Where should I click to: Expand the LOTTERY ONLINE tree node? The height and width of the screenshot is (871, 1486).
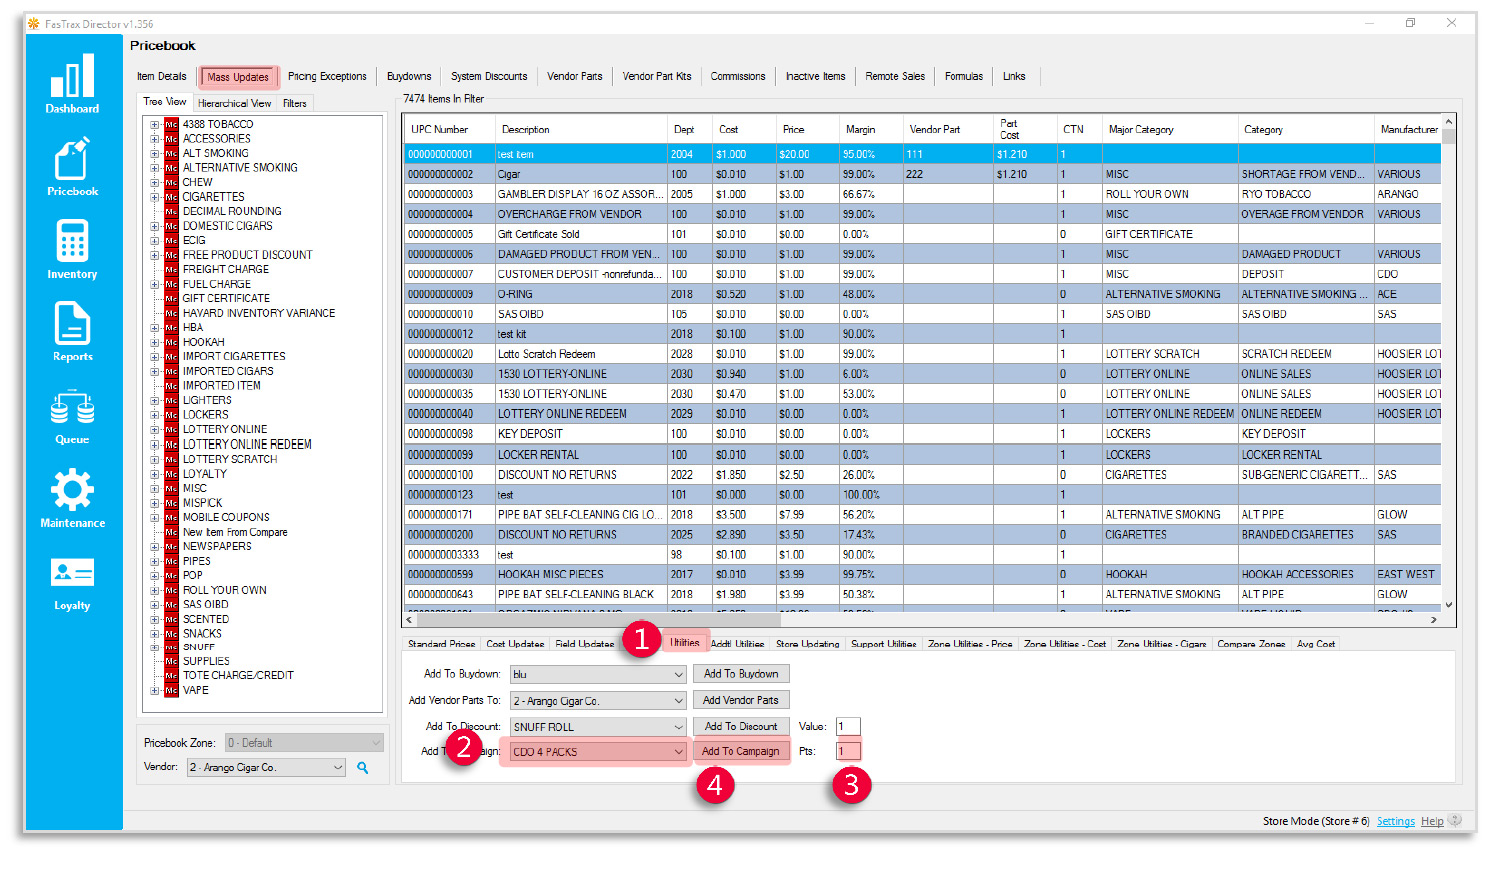point(154,430)
